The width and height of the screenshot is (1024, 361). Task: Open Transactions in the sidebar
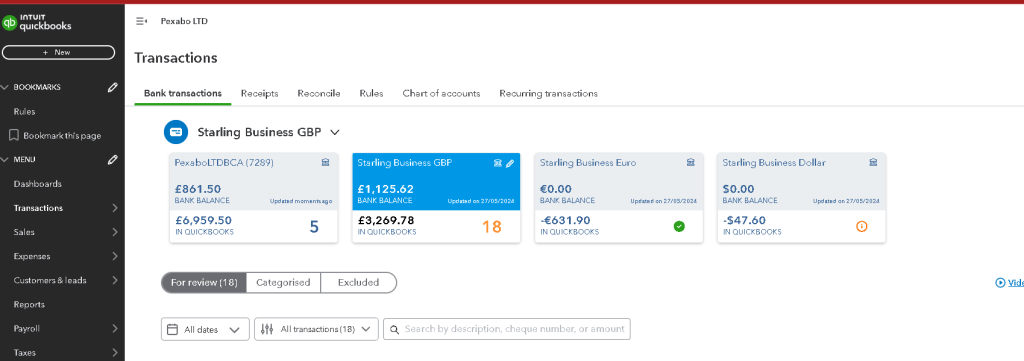click(x=39, y=208)
